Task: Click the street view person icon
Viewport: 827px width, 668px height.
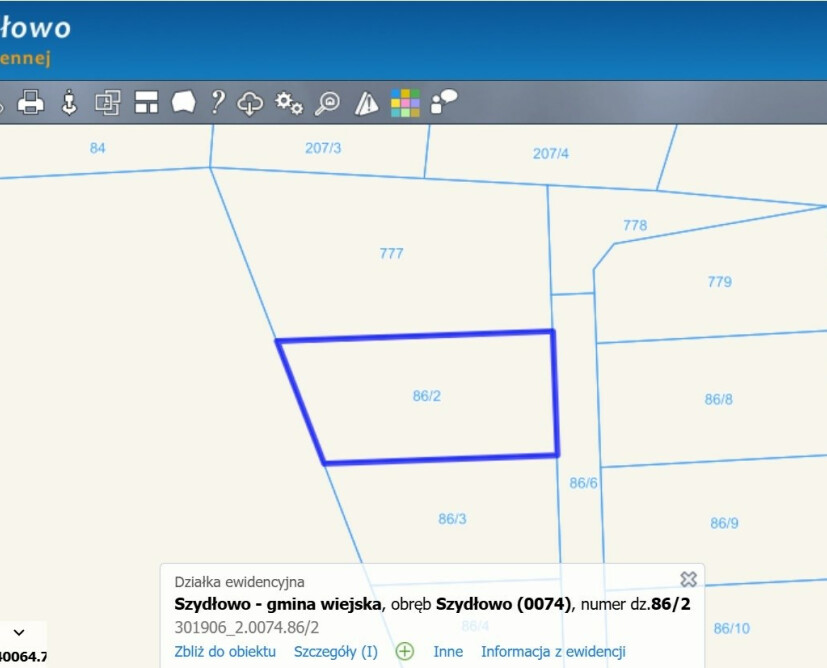Action: point(69,102)
